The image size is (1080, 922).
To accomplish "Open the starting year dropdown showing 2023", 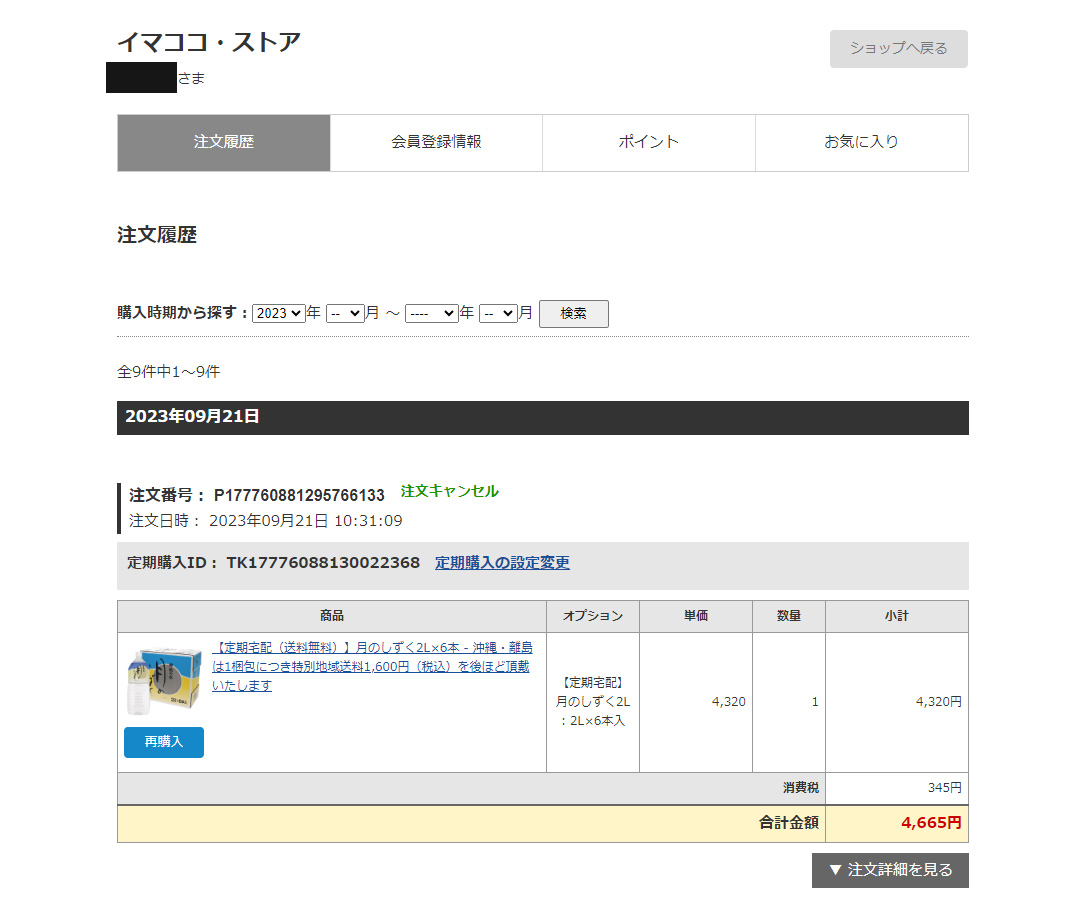I will point(278,313).
